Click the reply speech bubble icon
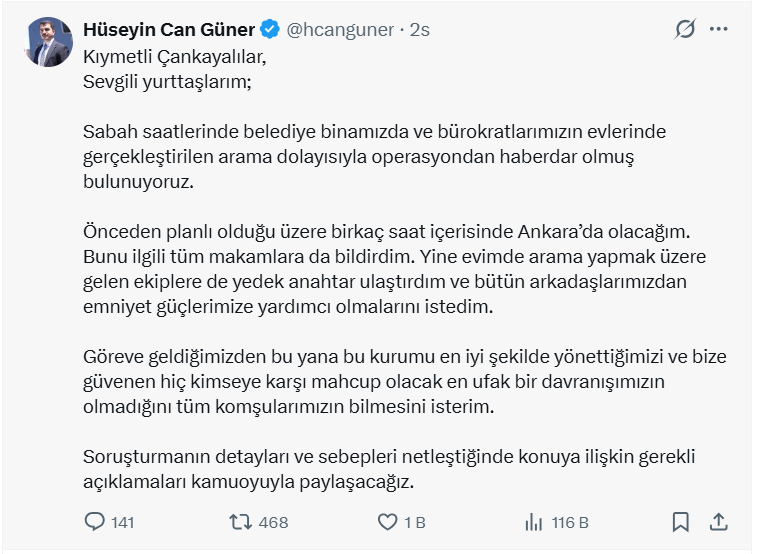This screenshot has height=554, width=765. coord(94,522)
